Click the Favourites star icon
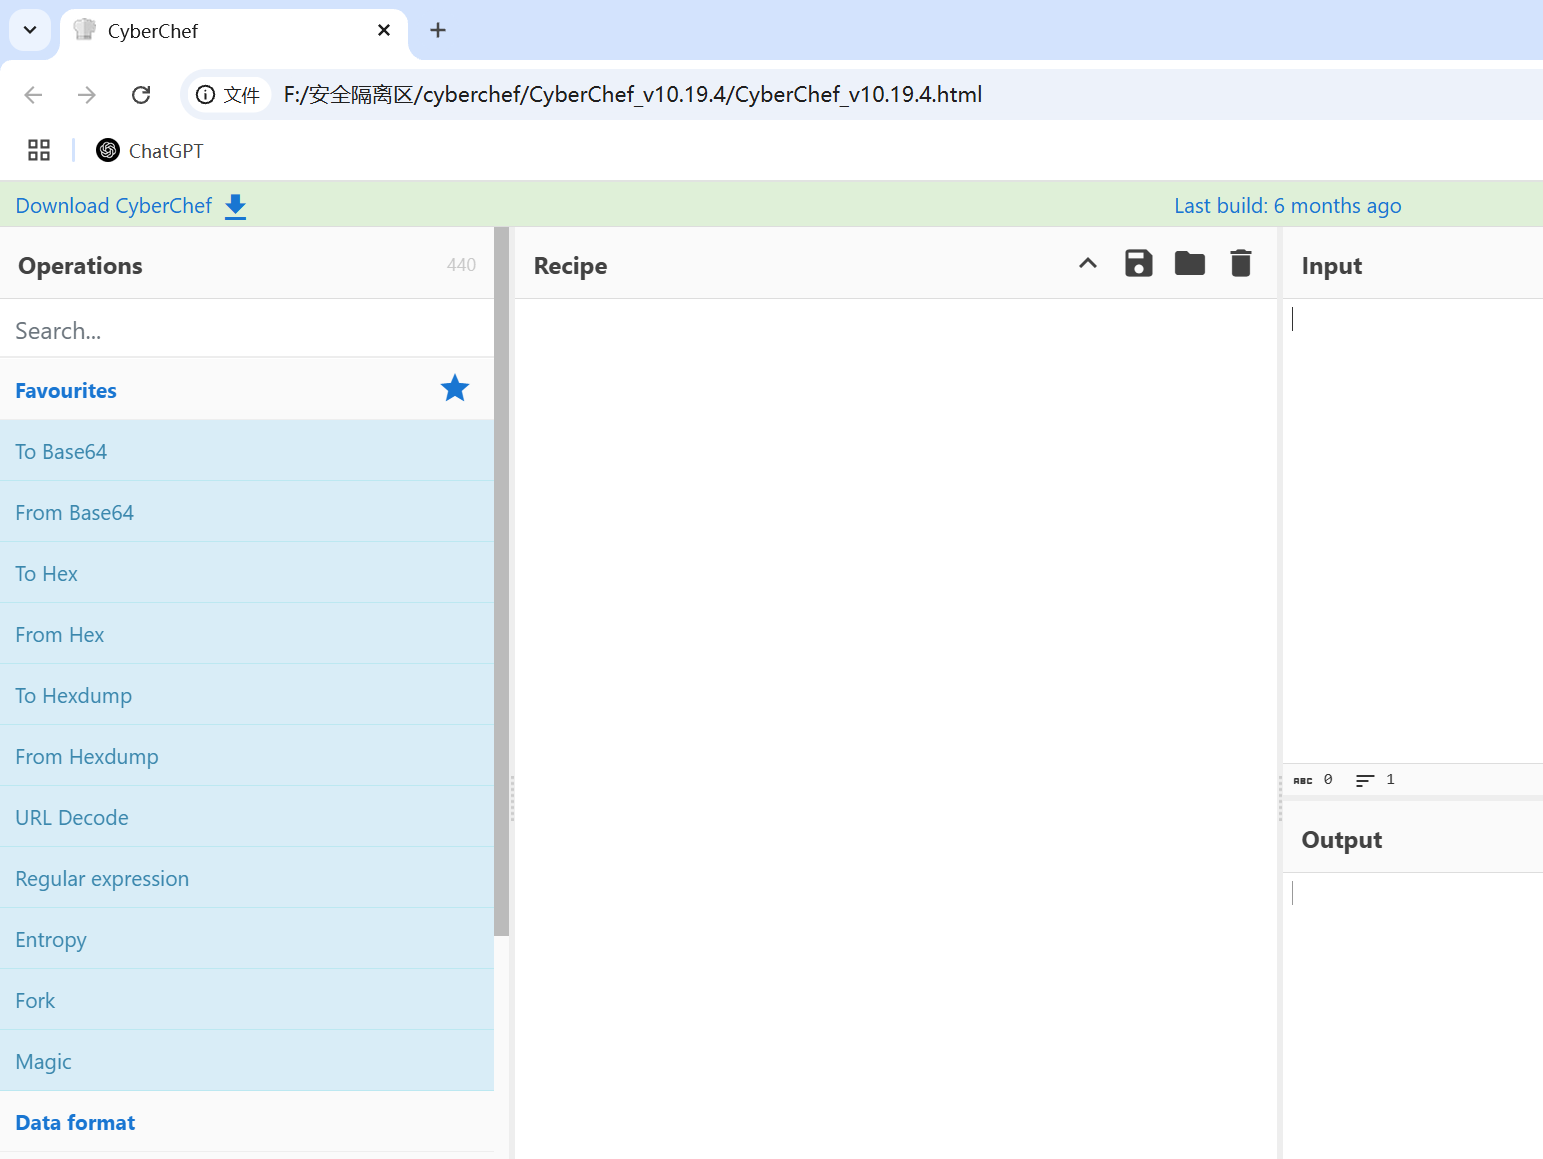Image resolution: width=1543 pixels, height=1159 pixels. tap(455, 388)
